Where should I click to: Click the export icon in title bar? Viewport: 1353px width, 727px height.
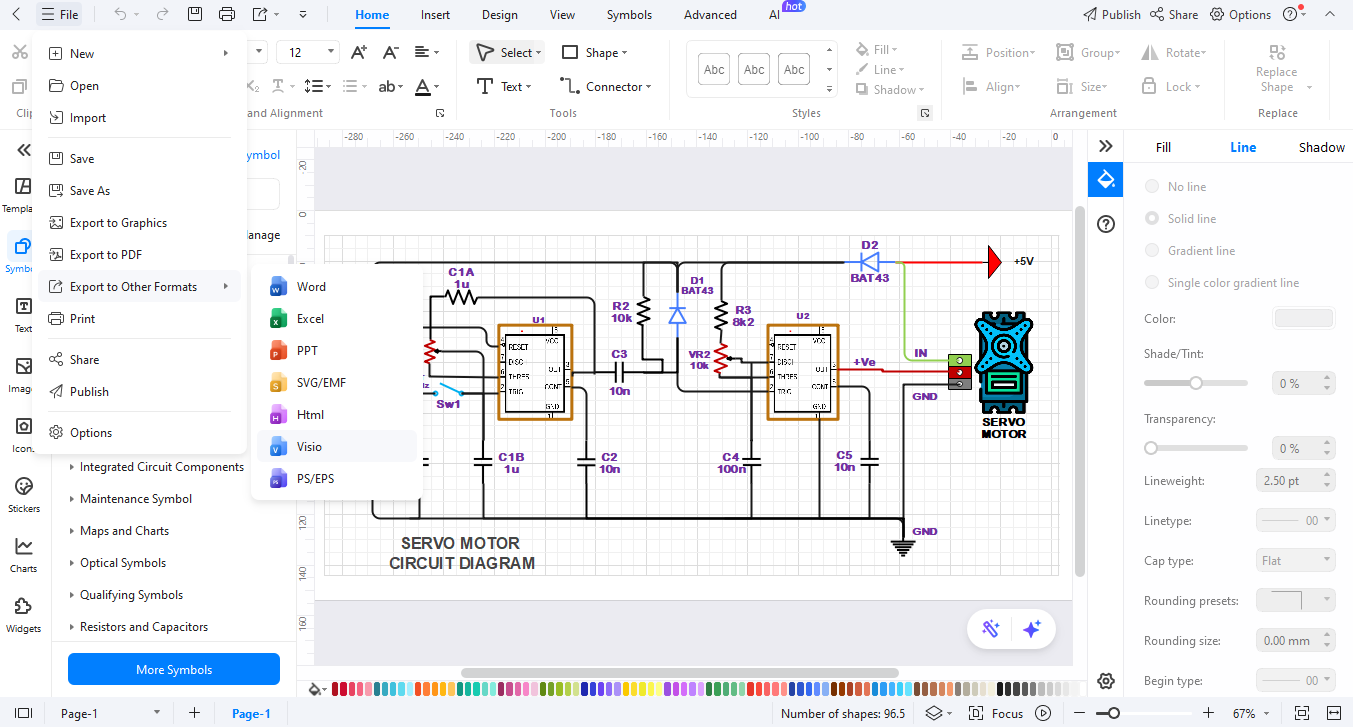pyautogui.click(x=260, y=14)
